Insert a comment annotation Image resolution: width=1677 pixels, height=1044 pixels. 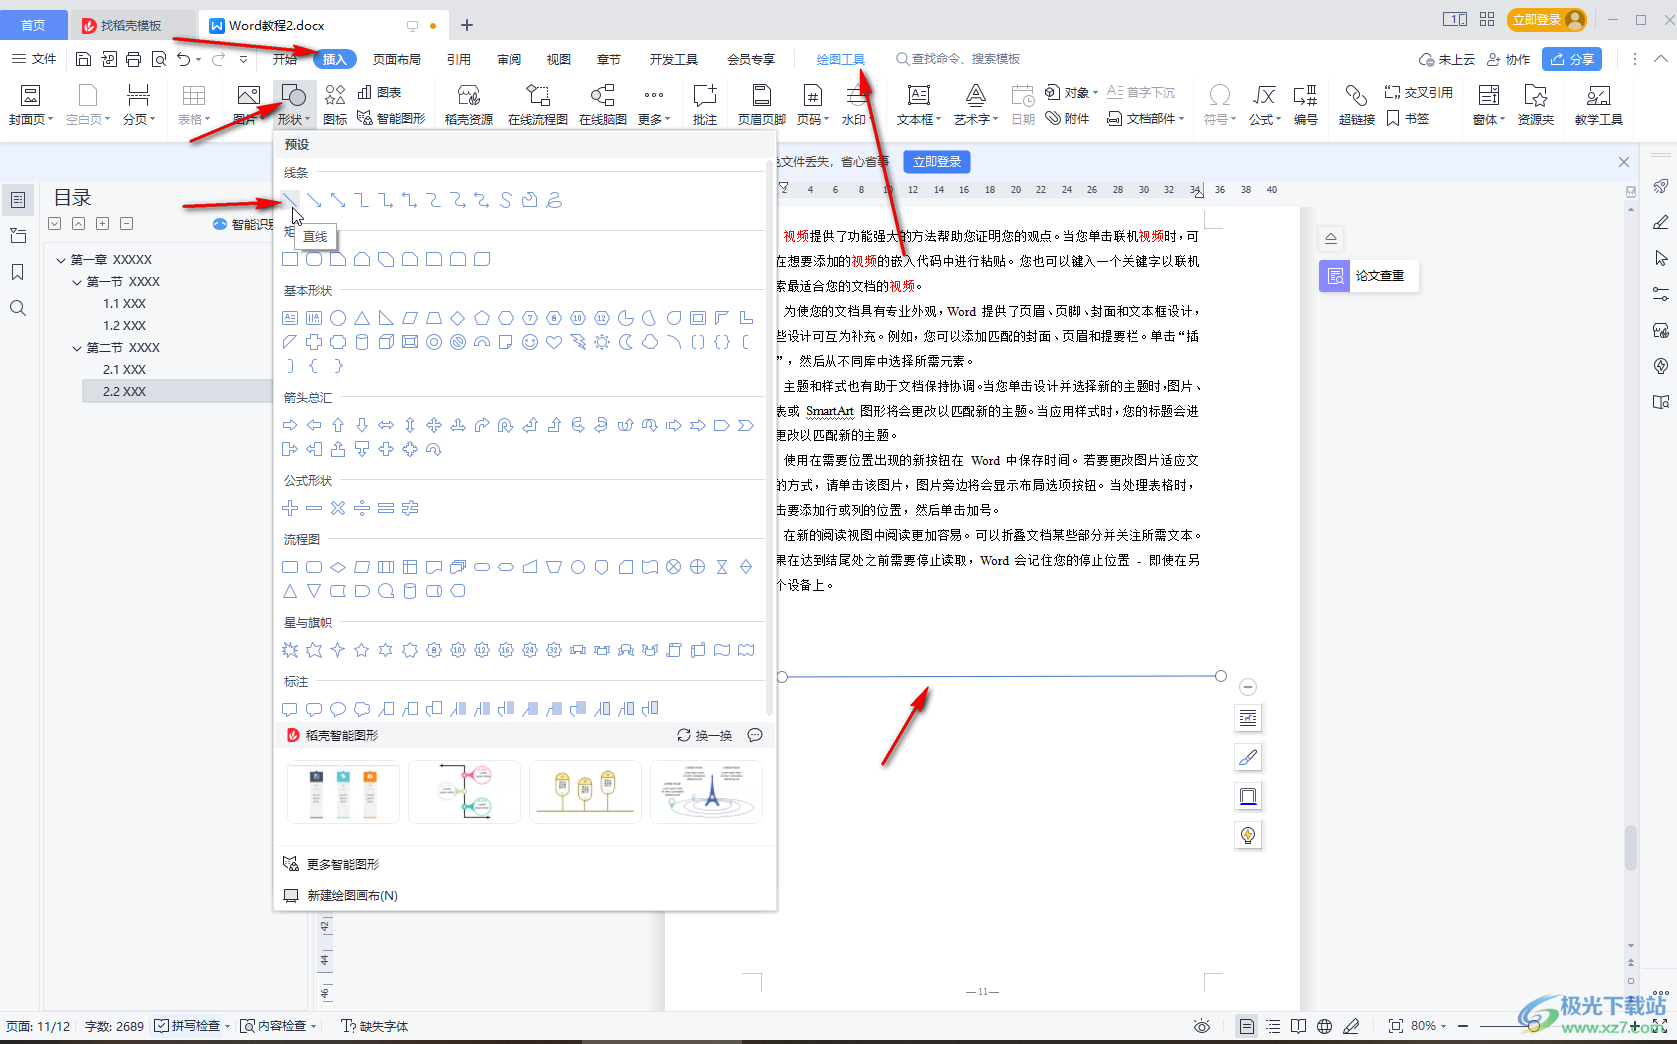tap(705, 105)
